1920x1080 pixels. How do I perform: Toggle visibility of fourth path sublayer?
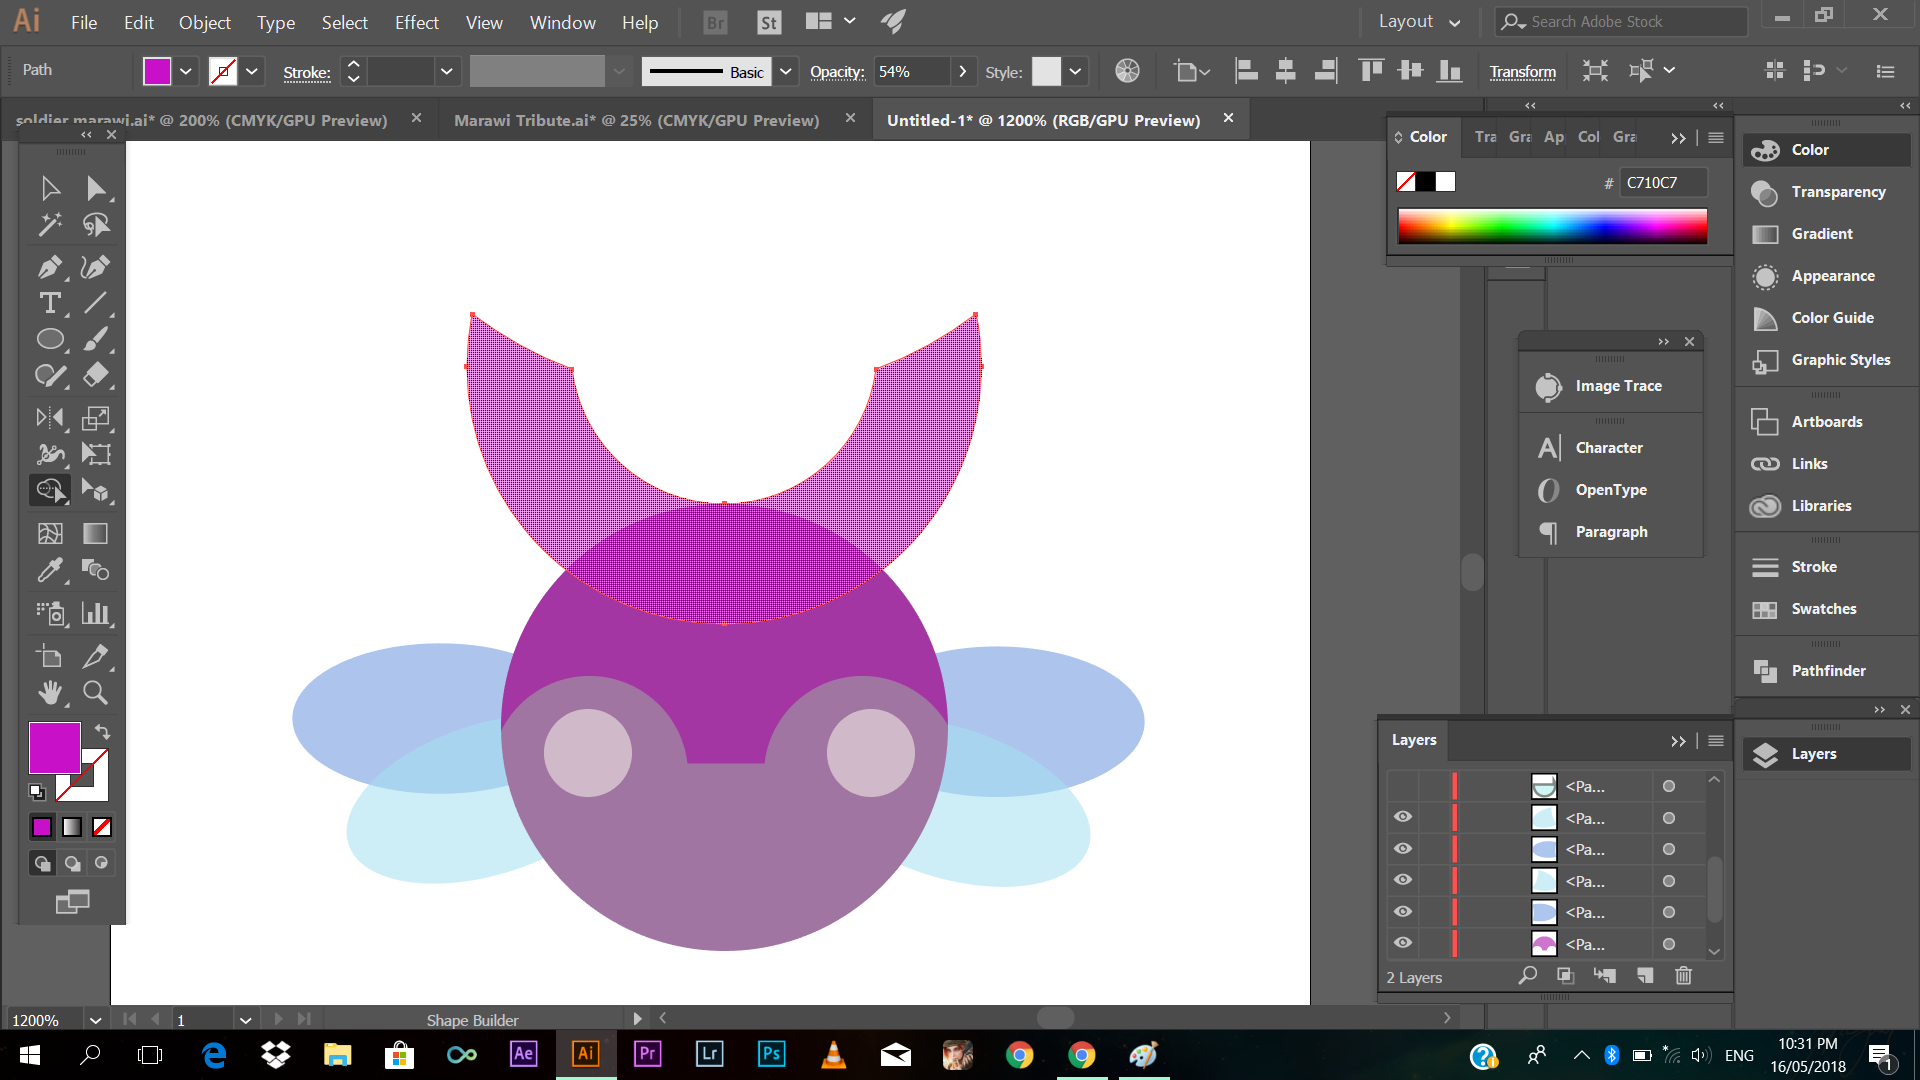point(1403,880)
